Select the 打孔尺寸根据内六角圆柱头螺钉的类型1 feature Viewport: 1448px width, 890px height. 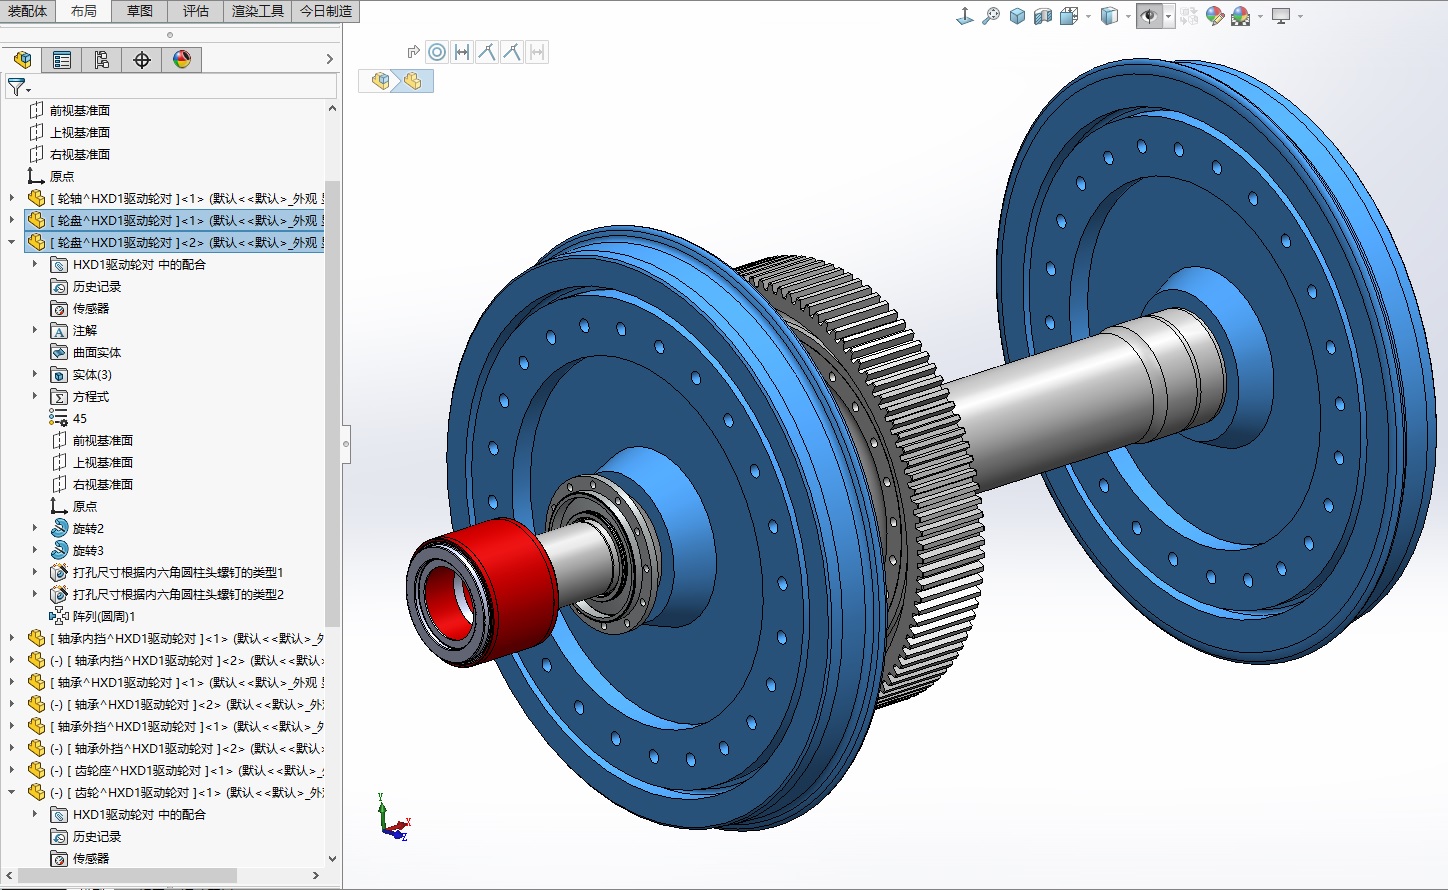click(x=178, y=572)
